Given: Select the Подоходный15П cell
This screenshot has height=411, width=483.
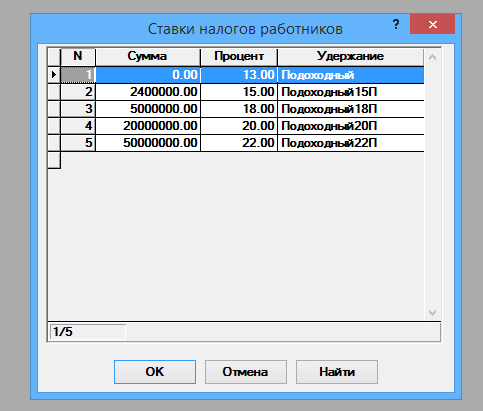Looking at the screenshot, I should click(351, 92).
